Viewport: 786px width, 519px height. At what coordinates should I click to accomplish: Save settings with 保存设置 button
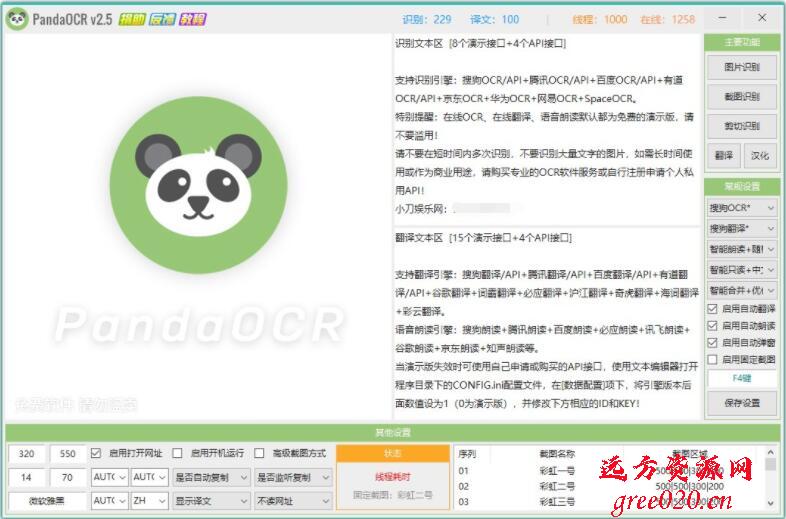tap(741, 402)
